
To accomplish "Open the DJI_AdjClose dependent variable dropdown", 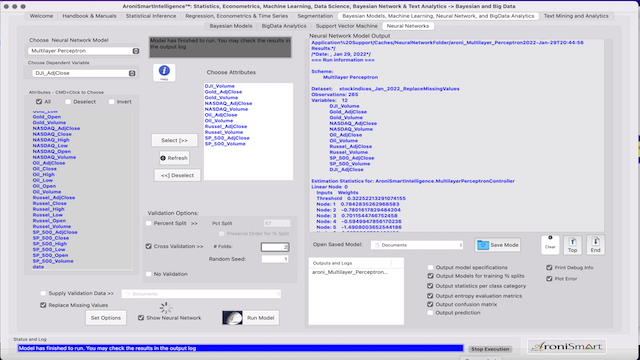I will [84, 73].
